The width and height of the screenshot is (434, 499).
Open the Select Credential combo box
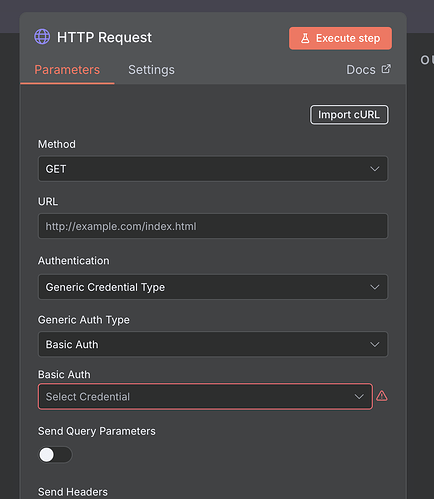coord(205,397)
